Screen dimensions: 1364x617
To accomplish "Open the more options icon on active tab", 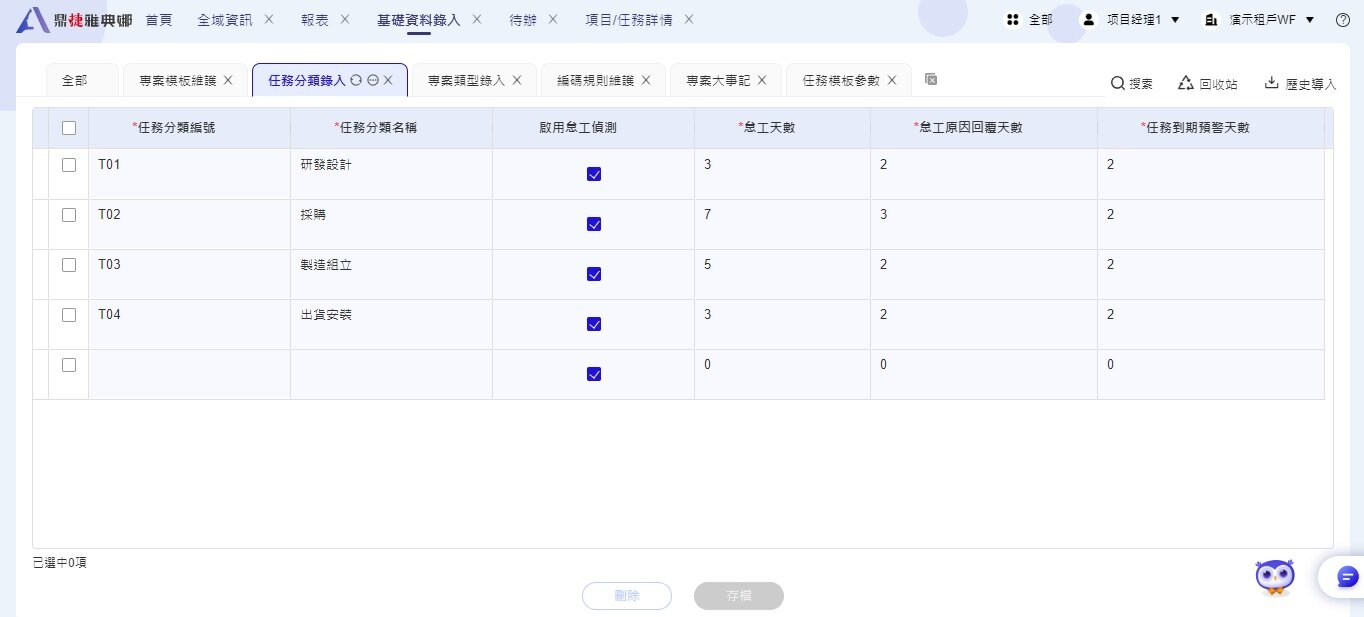I will coord(373,80).
